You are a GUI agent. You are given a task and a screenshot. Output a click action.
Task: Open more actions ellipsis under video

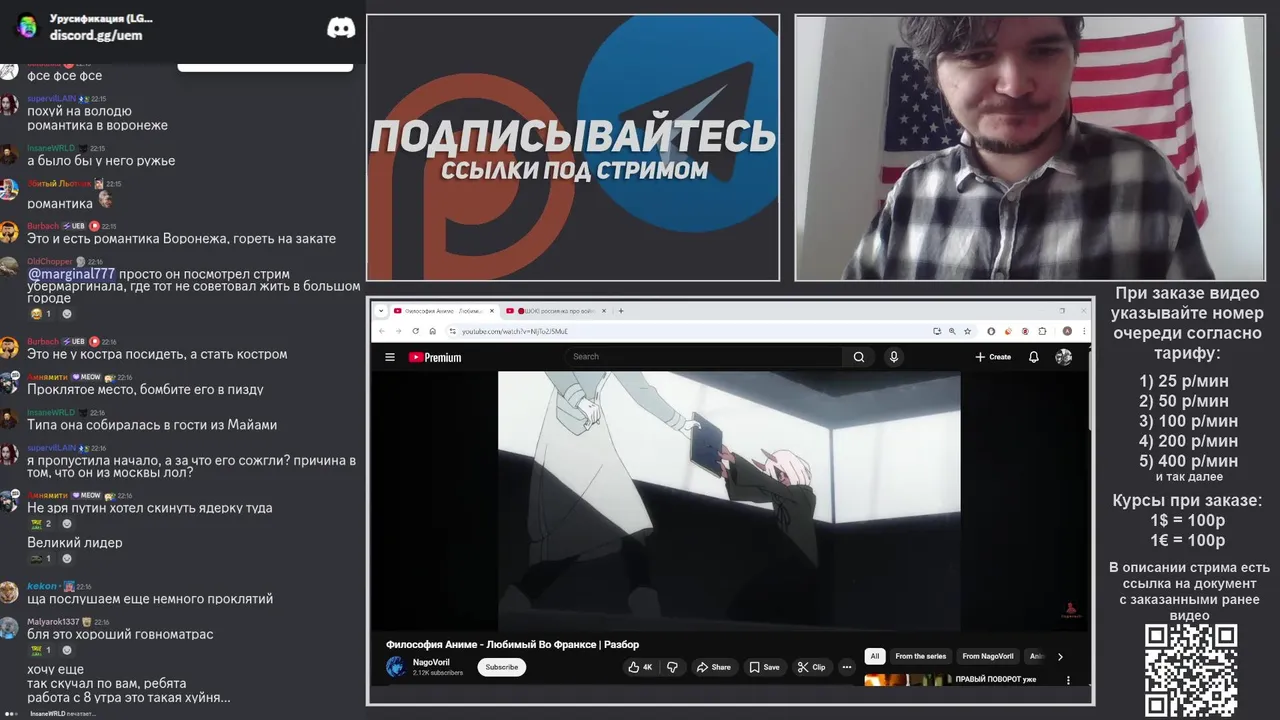pyautogui.click(x=847, y=667)
